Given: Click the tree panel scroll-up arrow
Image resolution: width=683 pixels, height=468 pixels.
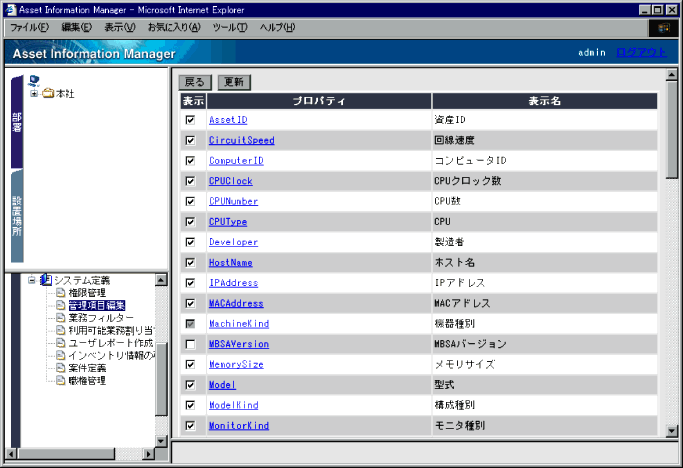Looking at the screenshot, I should click(x=161, y=279).
